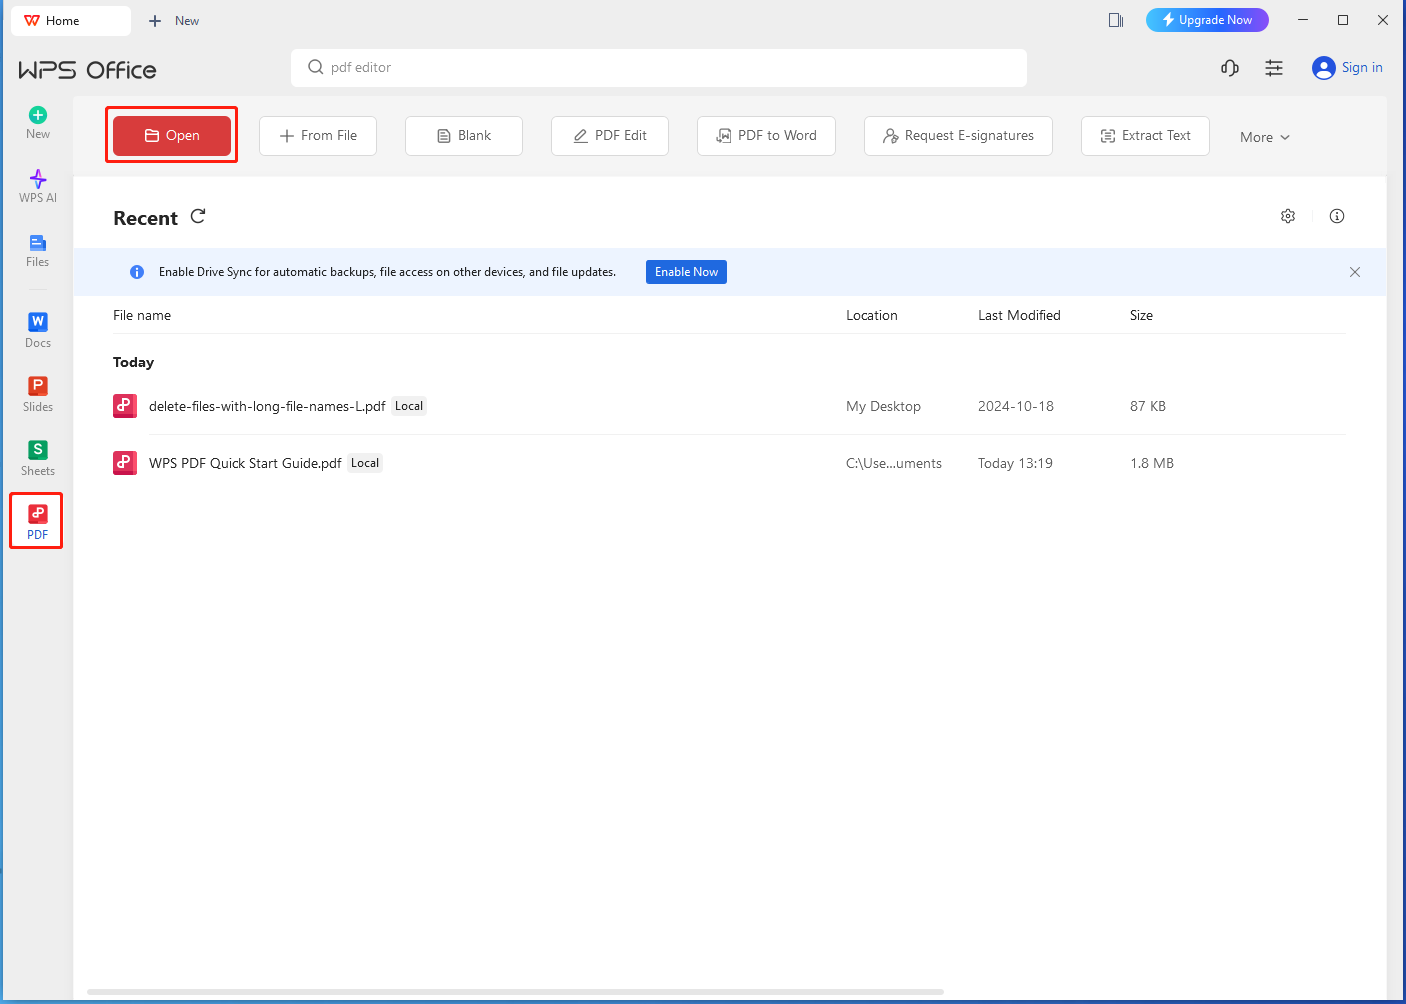Click Request E-signatures button
The width and height of the screenshot is (1406, 1004).
pyautogui.click(x=958, y=136)
